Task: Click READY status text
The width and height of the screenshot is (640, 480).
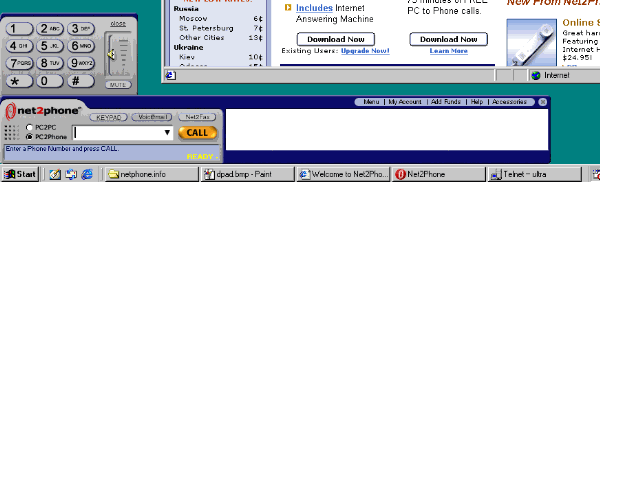Action: (200, 157)
